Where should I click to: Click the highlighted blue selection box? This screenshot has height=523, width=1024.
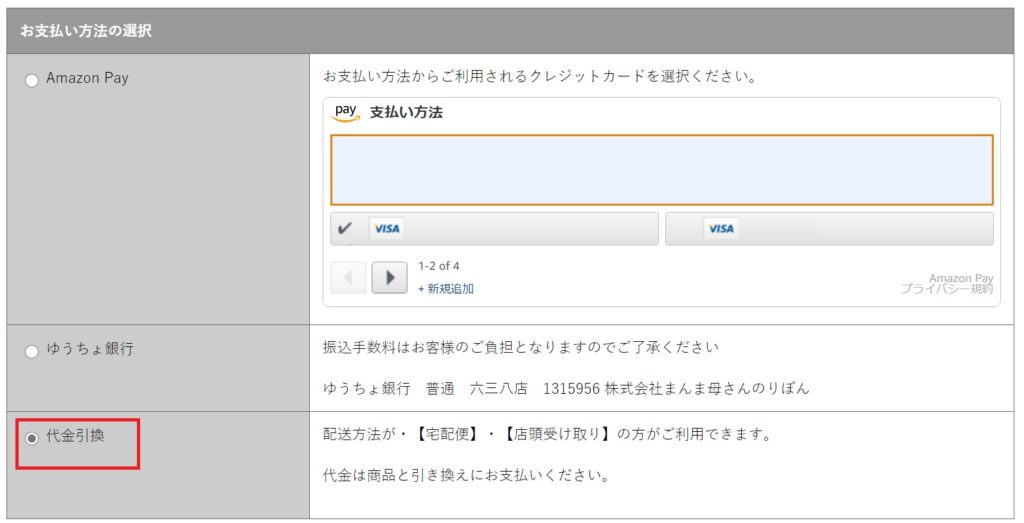pyautogui.click(x=662, y=170)
